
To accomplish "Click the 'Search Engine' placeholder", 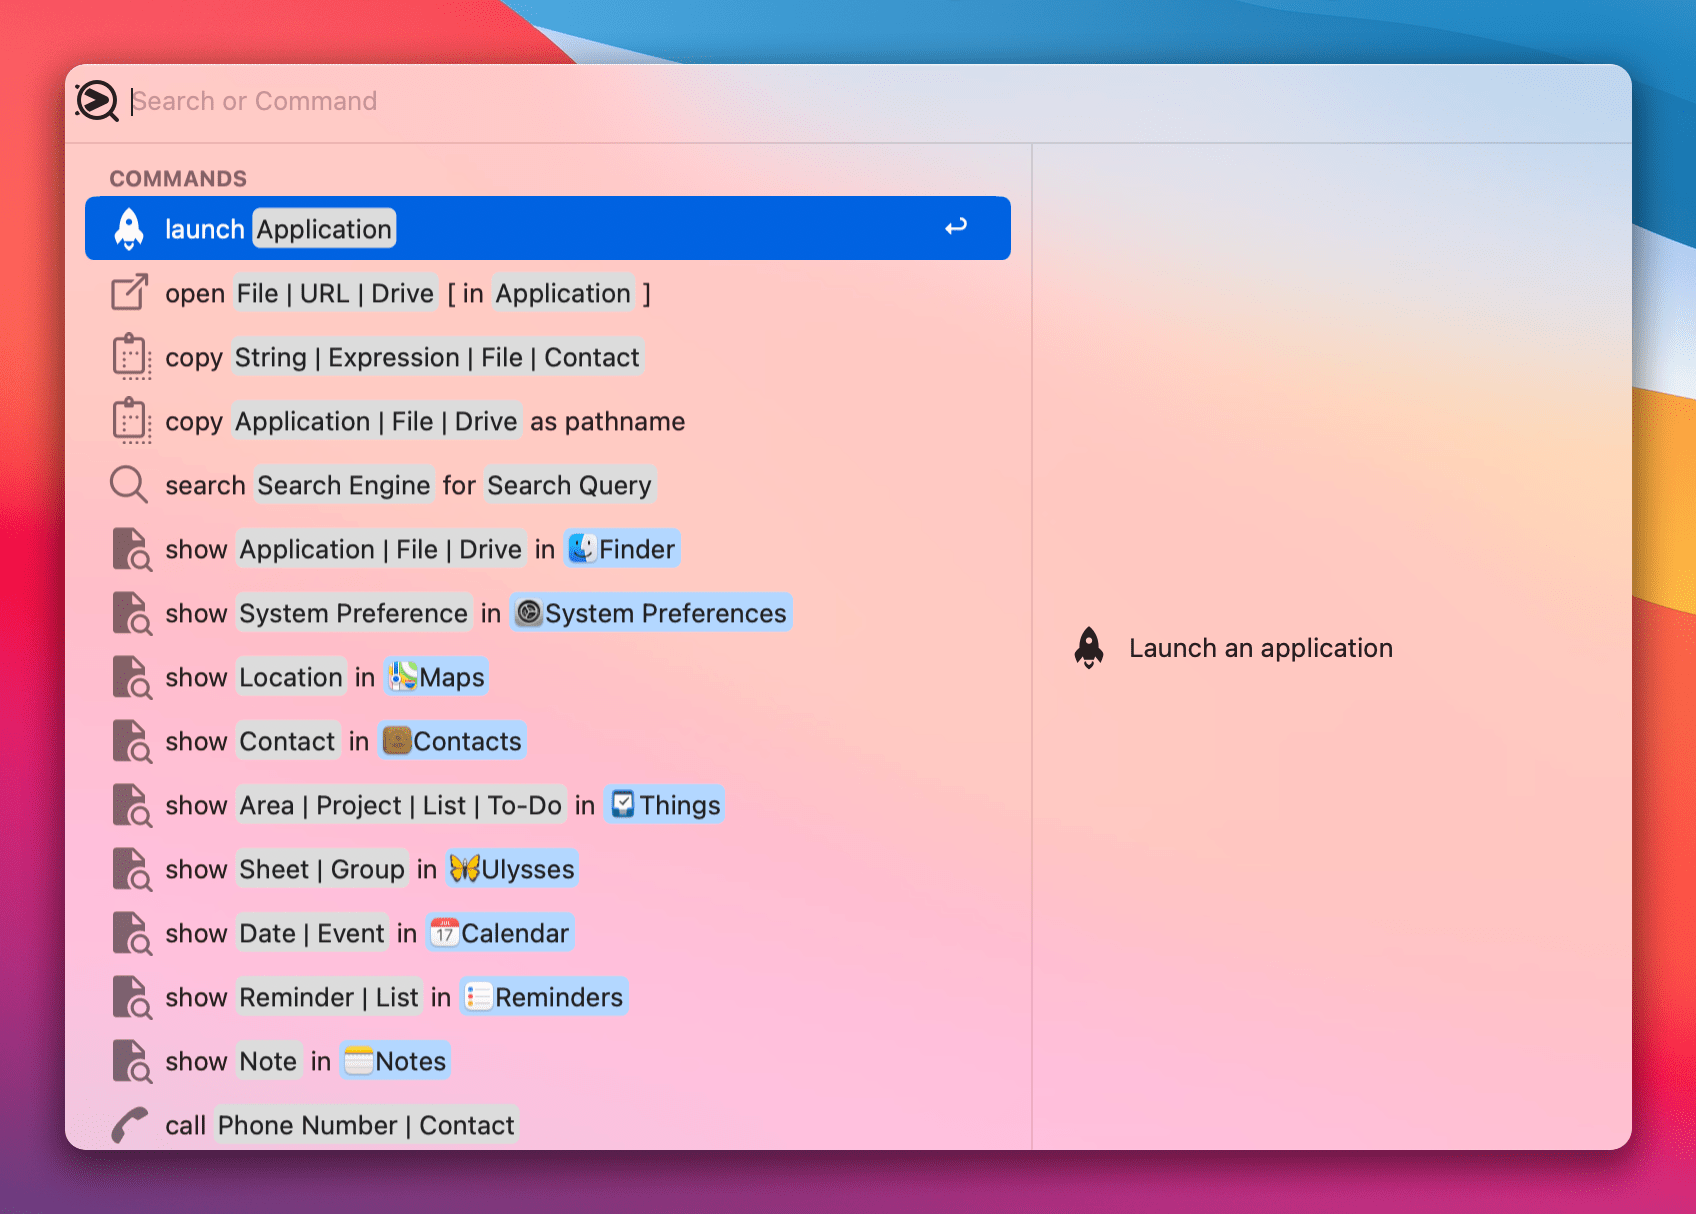I will coord(344,485).
